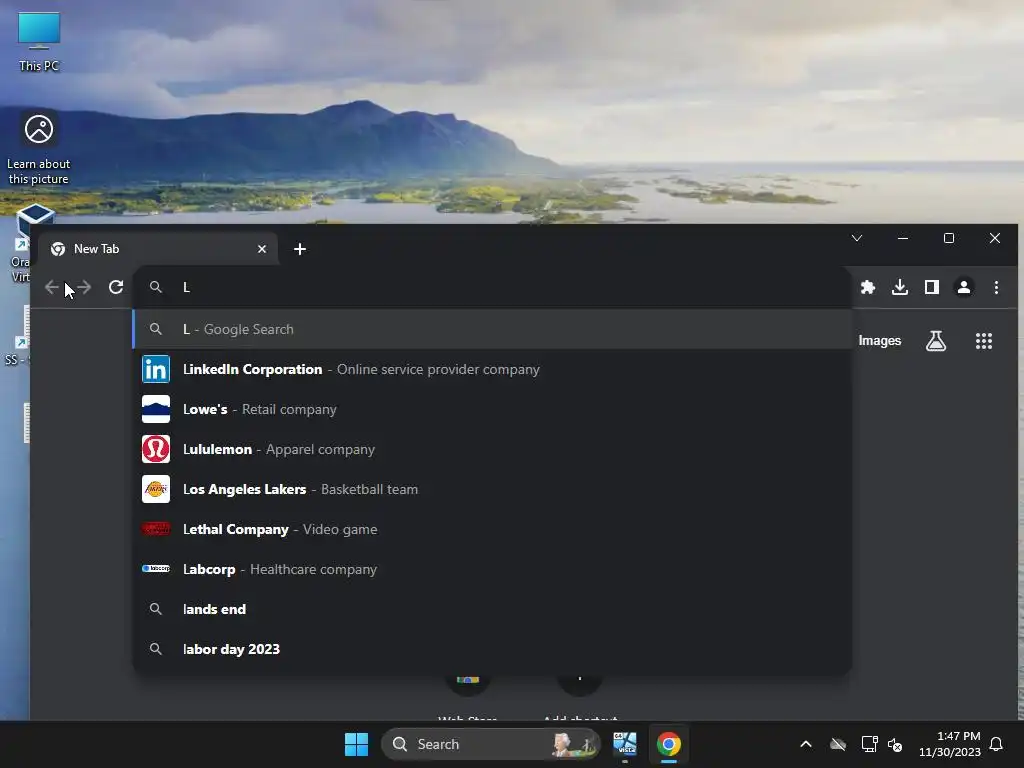This screenshot has height=768, width=1024.
Task: Open Chrome three-dot menu
Action: coord(997,287)
